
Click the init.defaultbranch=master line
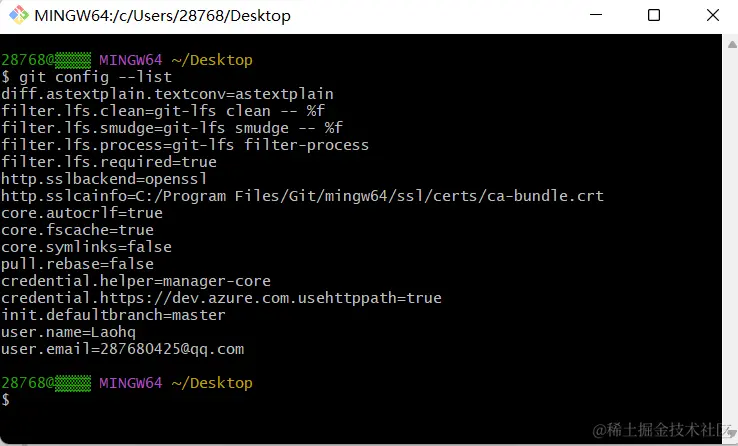pos(113,315)
